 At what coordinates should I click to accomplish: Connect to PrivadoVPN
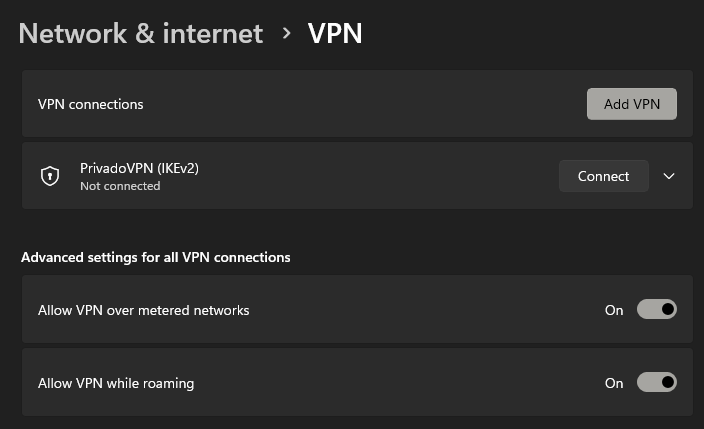603,176
